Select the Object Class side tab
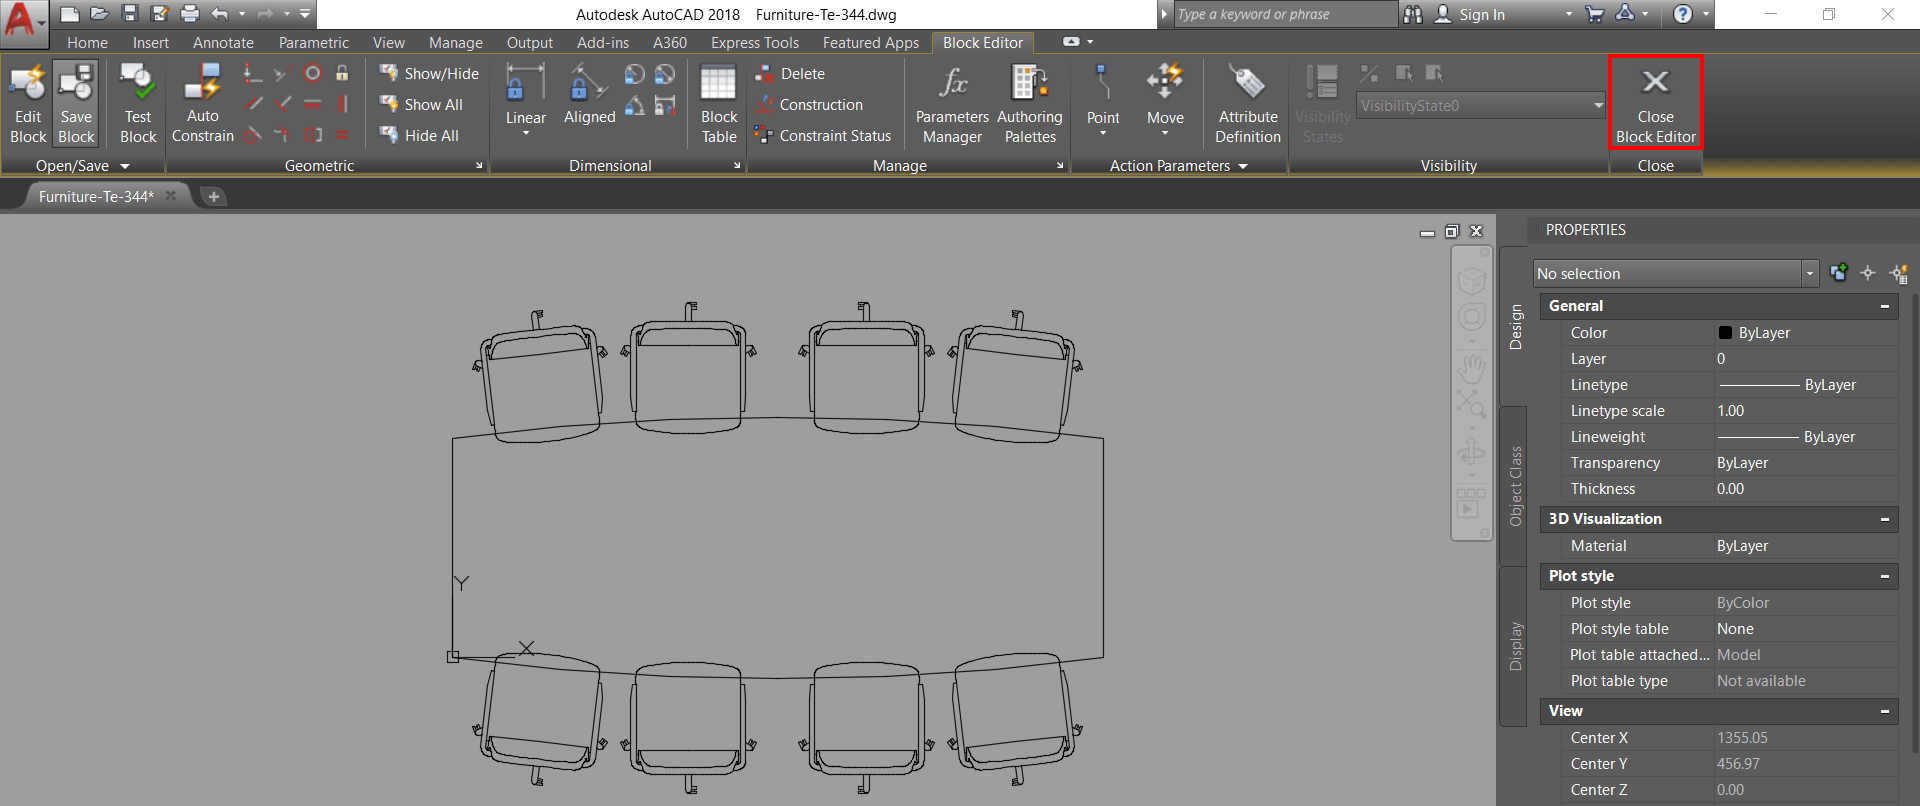1920x806 pixels. 1515,486
